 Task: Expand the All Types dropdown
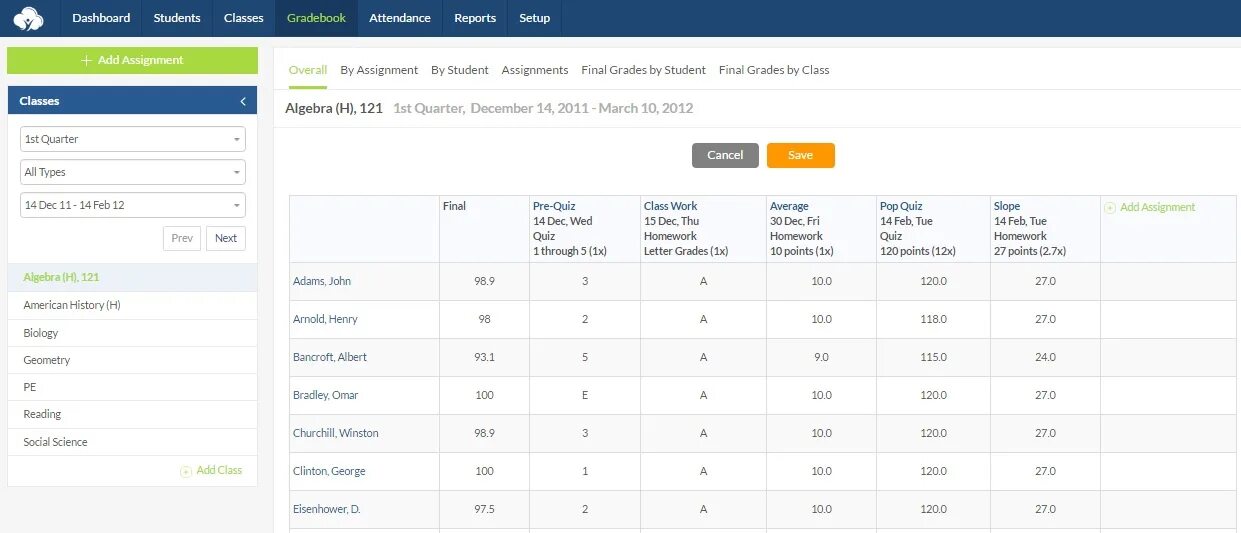click(x=133, y=172)
